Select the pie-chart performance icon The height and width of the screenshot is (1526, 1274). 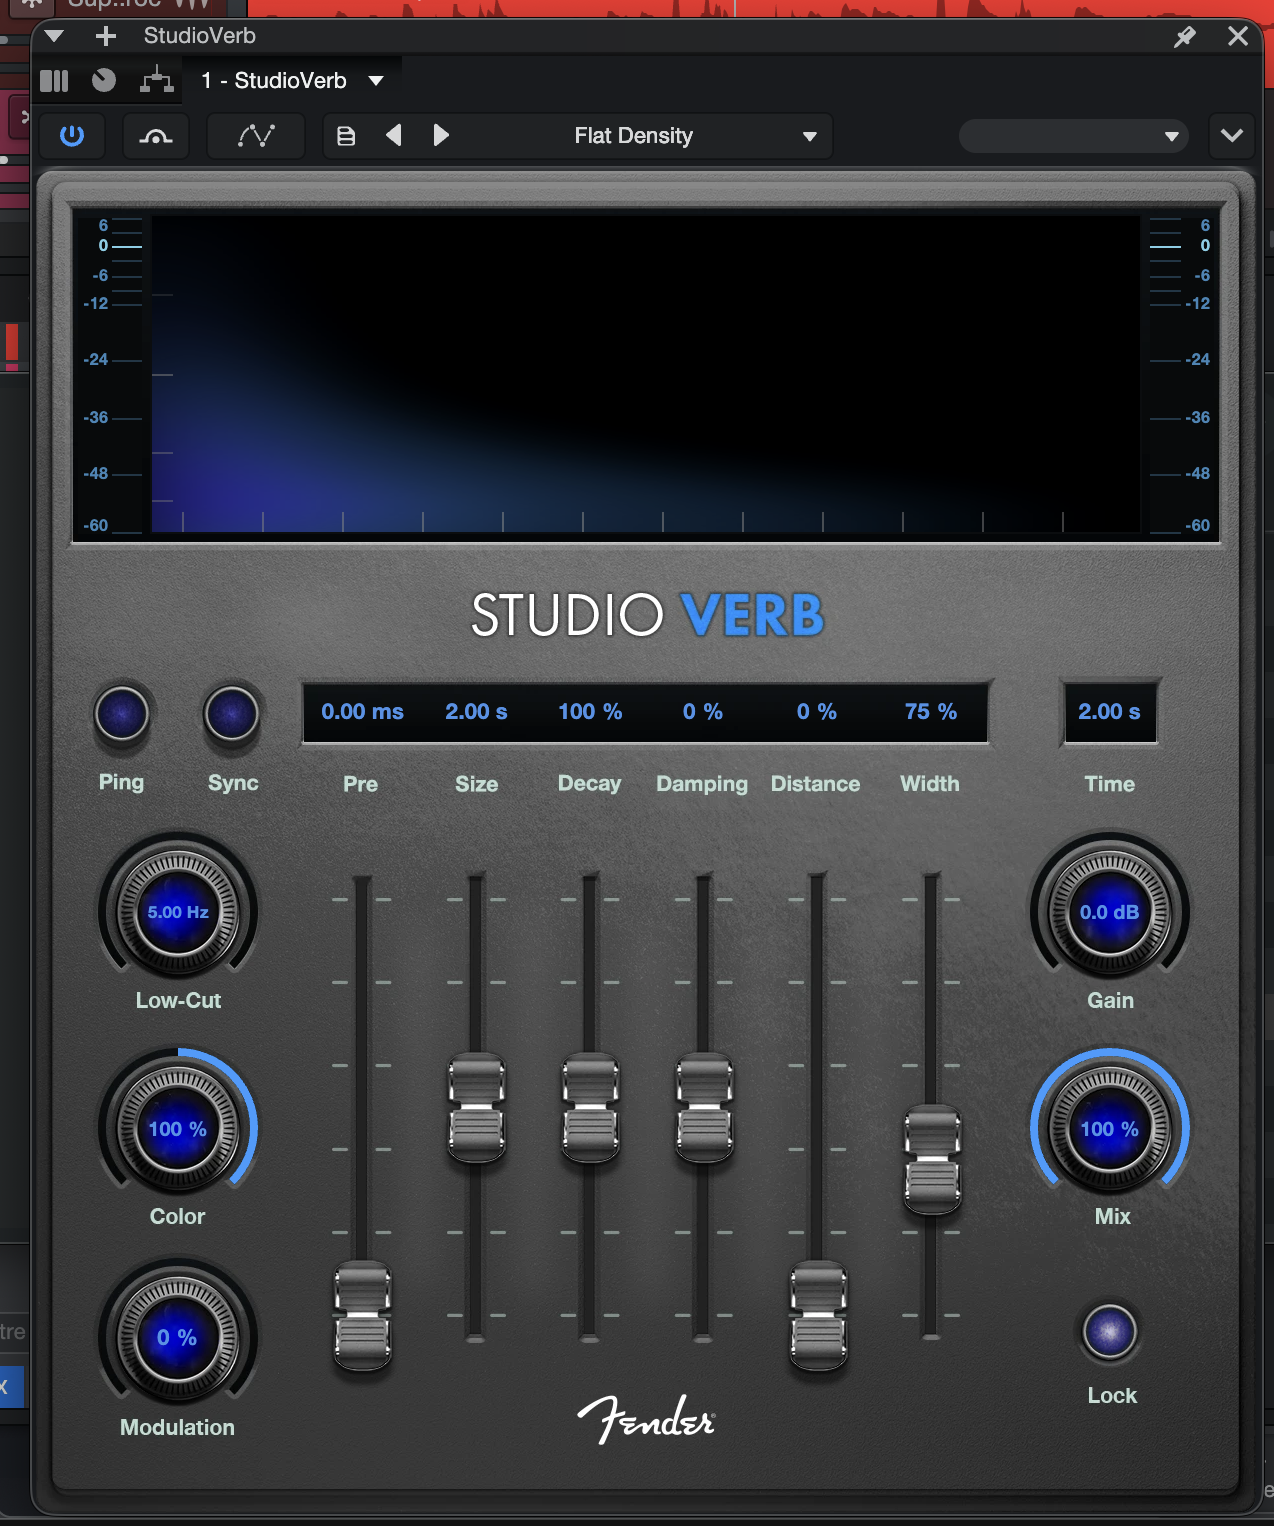tap(104, 80)
